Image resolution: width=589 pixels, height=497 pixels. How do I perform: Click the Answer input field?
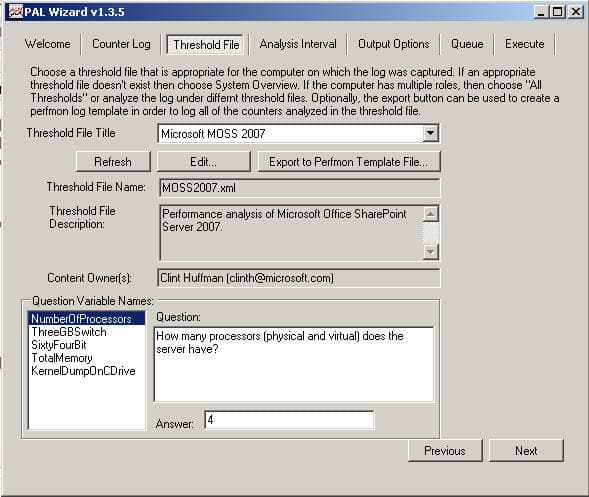(x=289, y=420)
